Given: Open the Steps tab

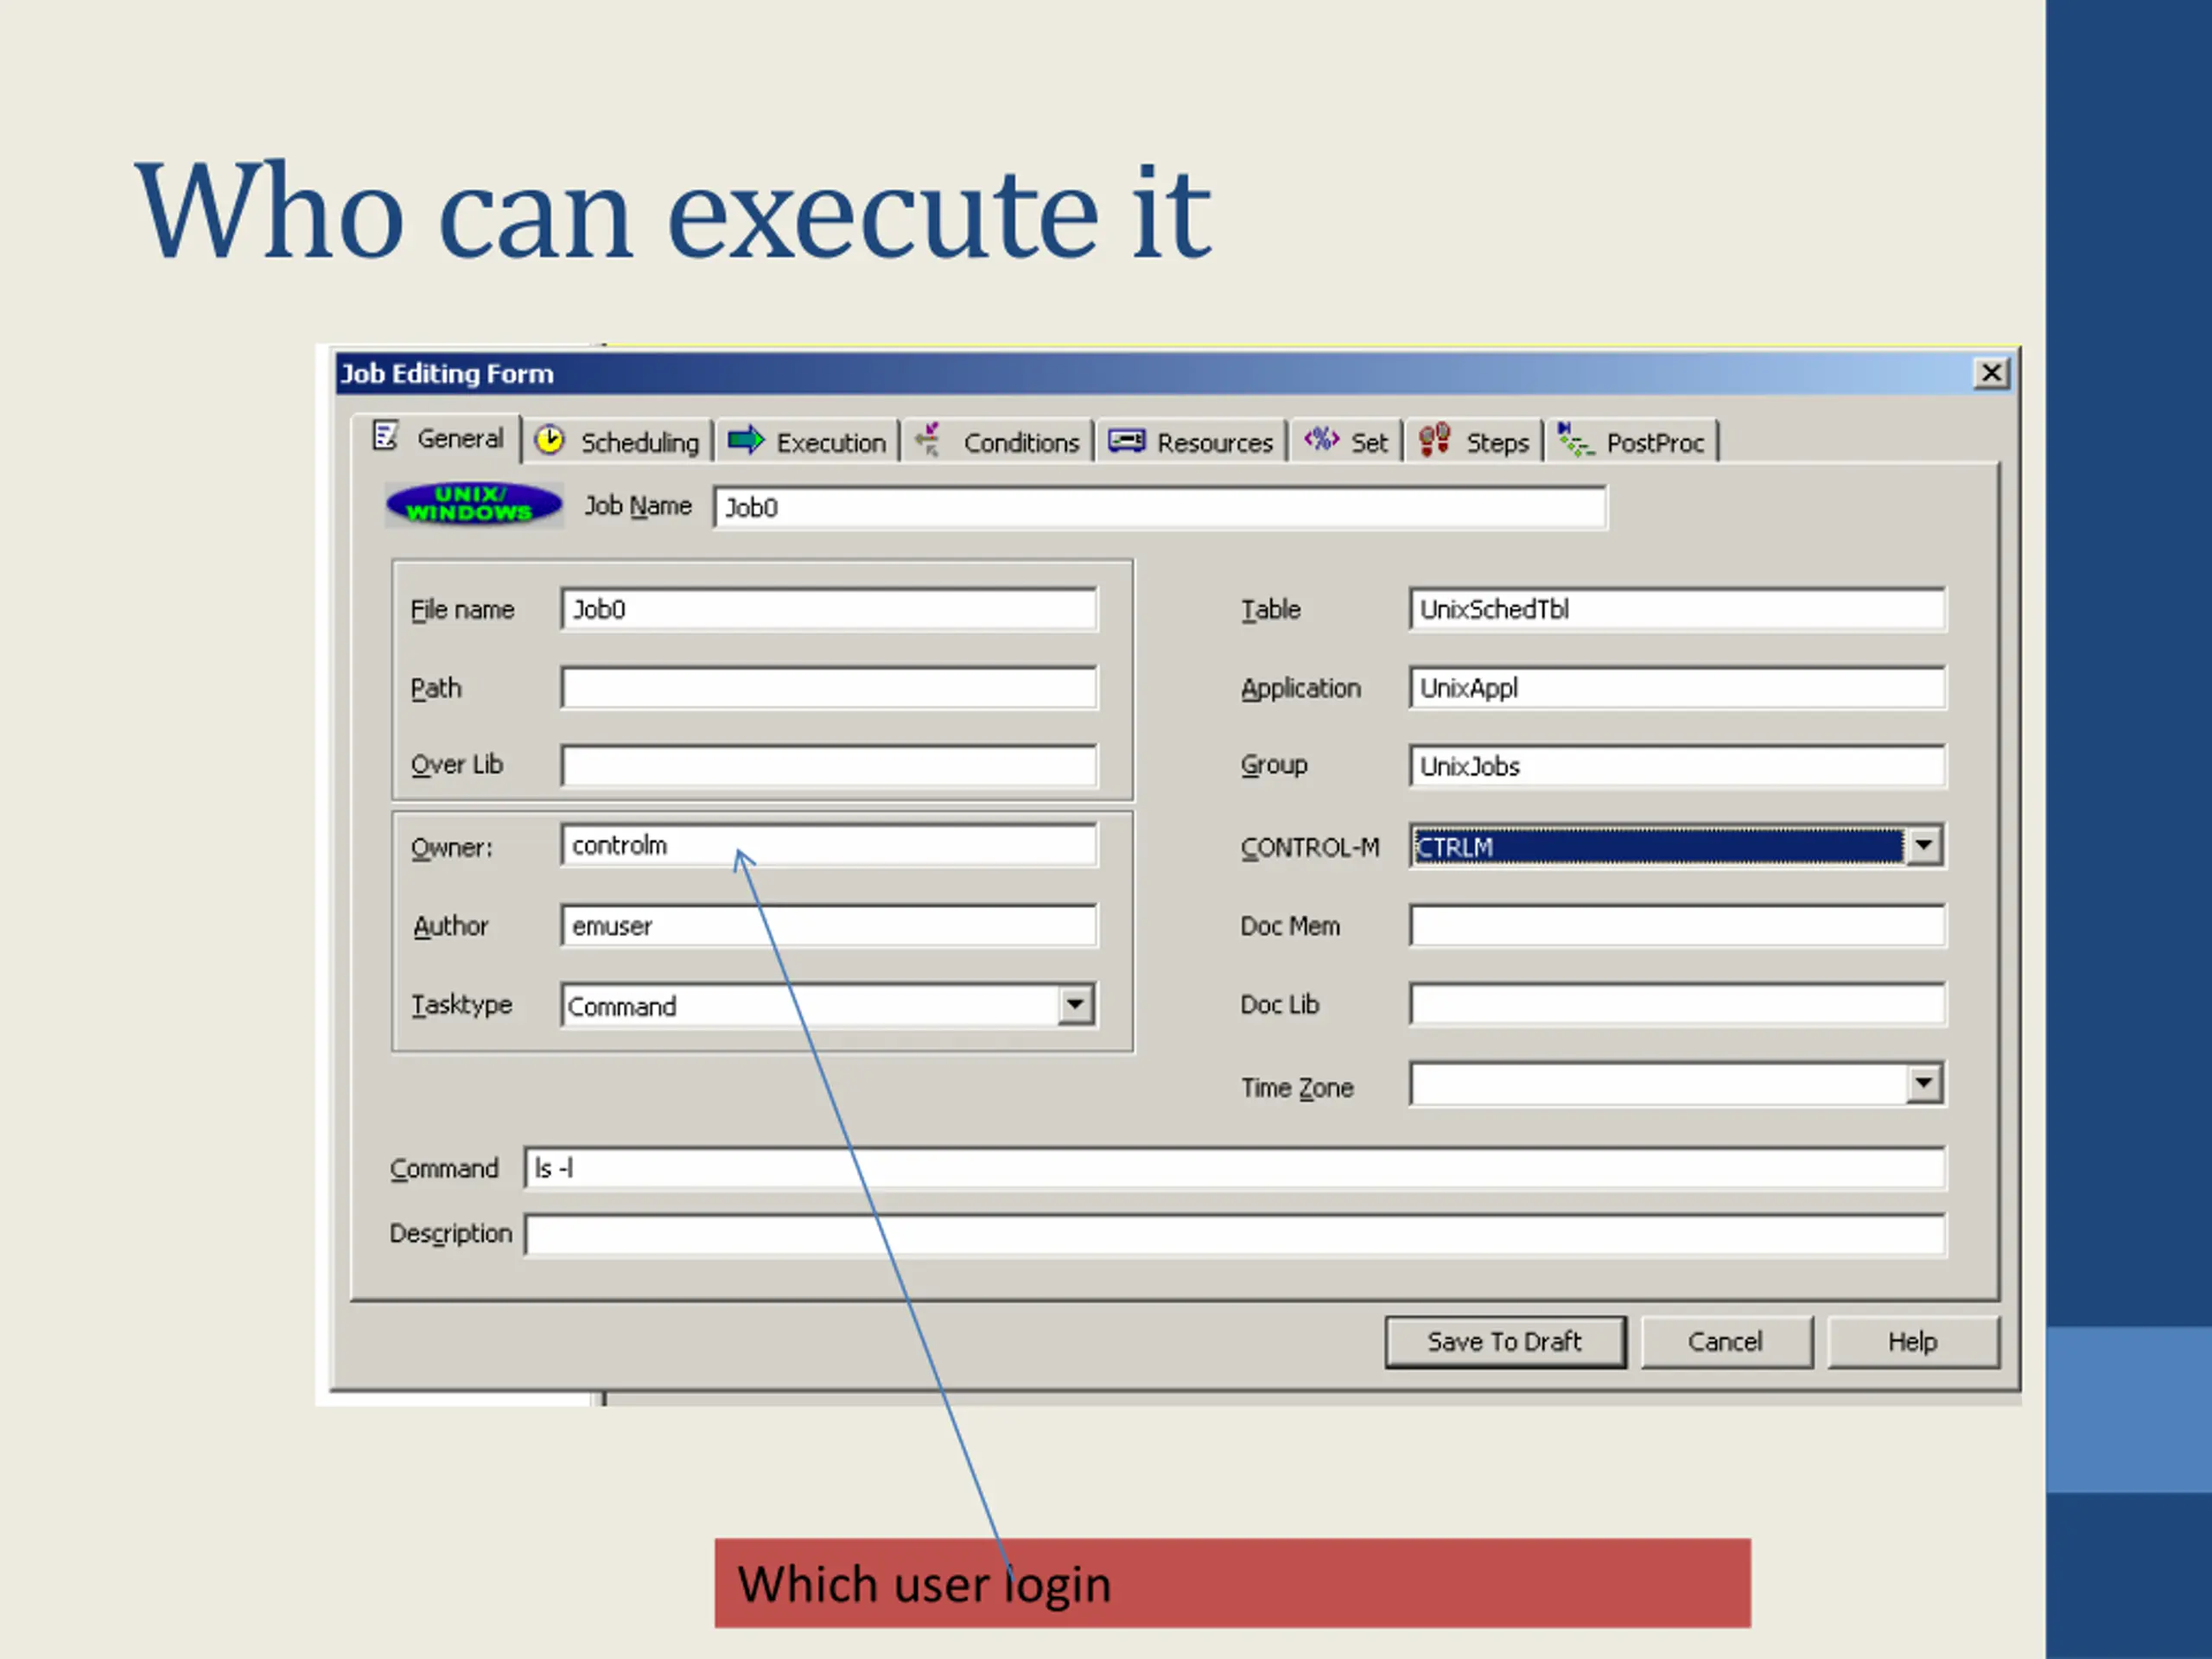Looking at the screenshot, I should point(1474,441).
